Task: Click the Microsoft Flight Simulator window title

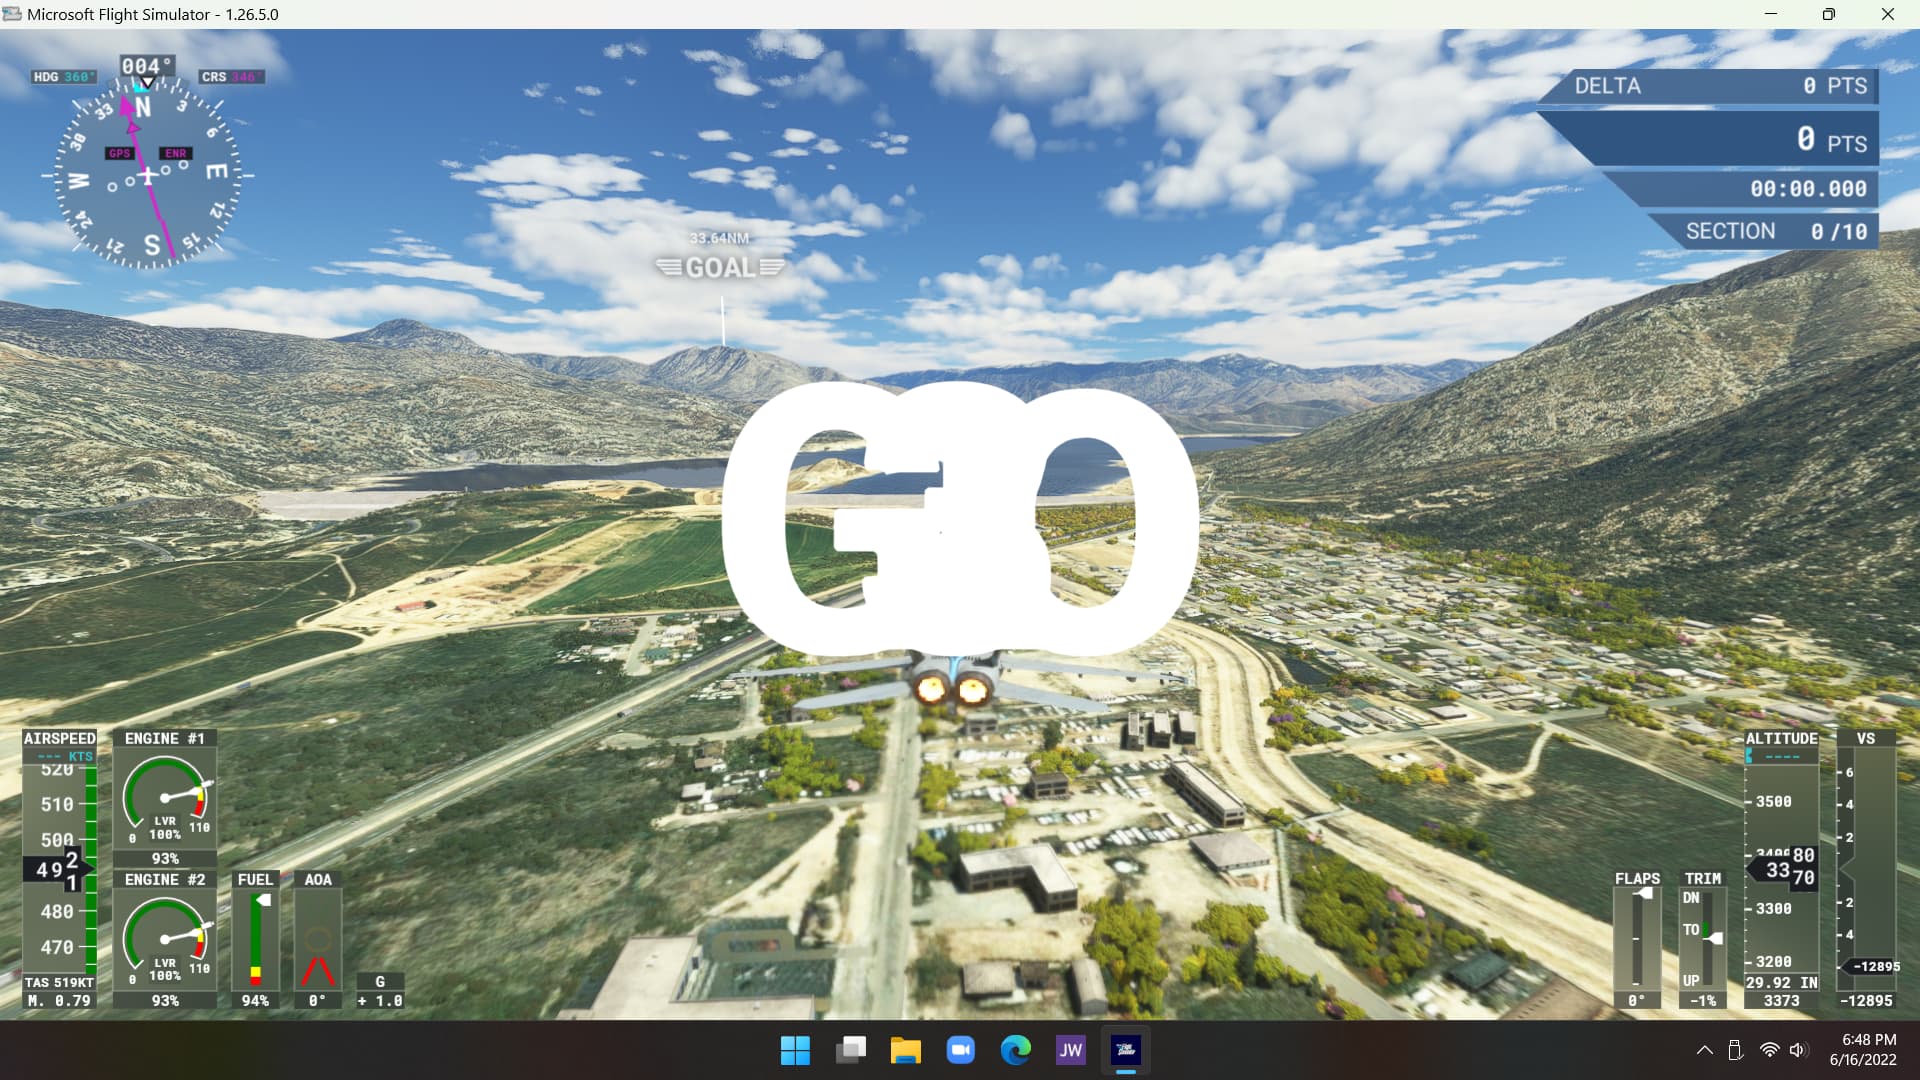Action: click(152, 14)
